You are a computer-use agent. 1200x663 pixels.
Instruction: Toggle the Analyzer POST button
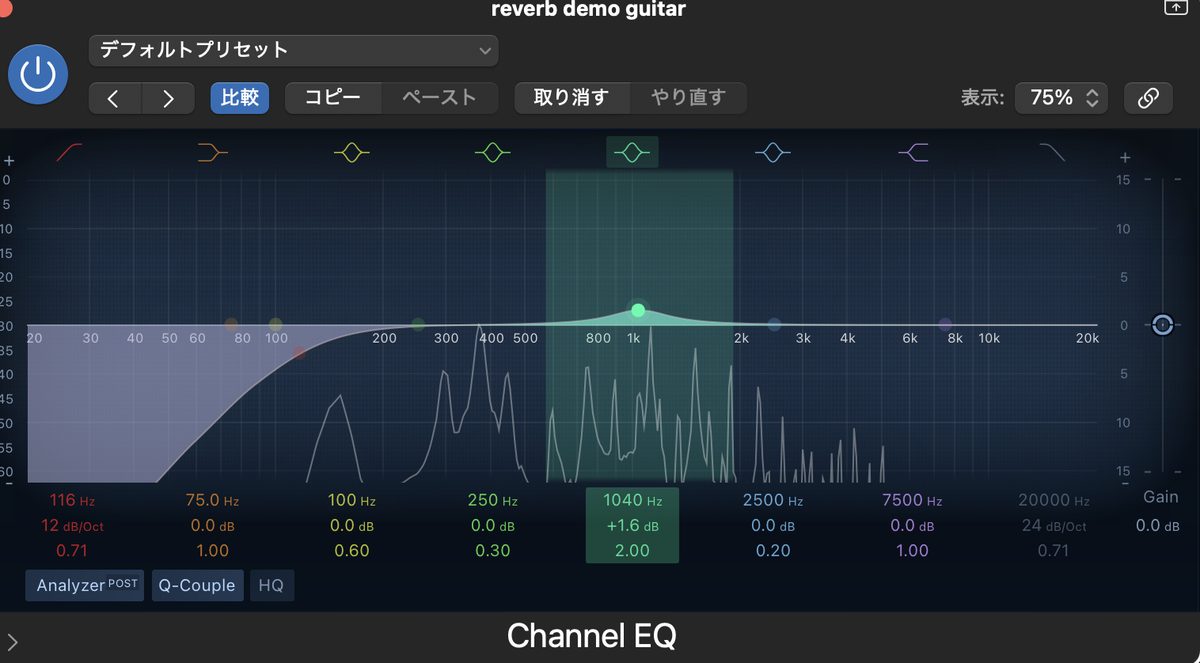[x=85, y=586]
